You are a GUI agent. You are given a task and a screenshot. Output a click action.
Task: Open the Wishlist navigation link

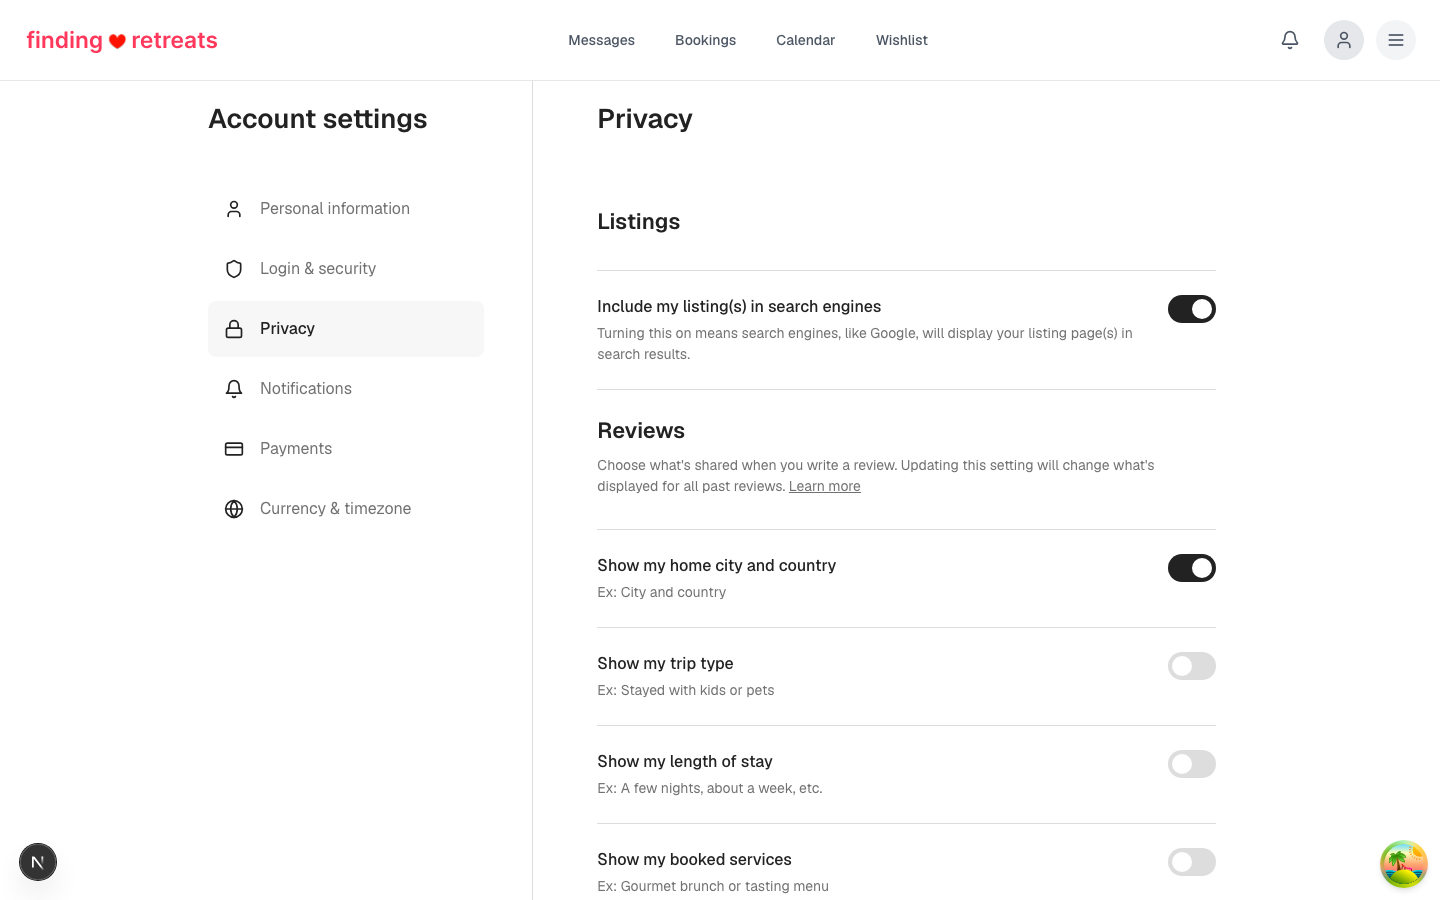point(902,40)
